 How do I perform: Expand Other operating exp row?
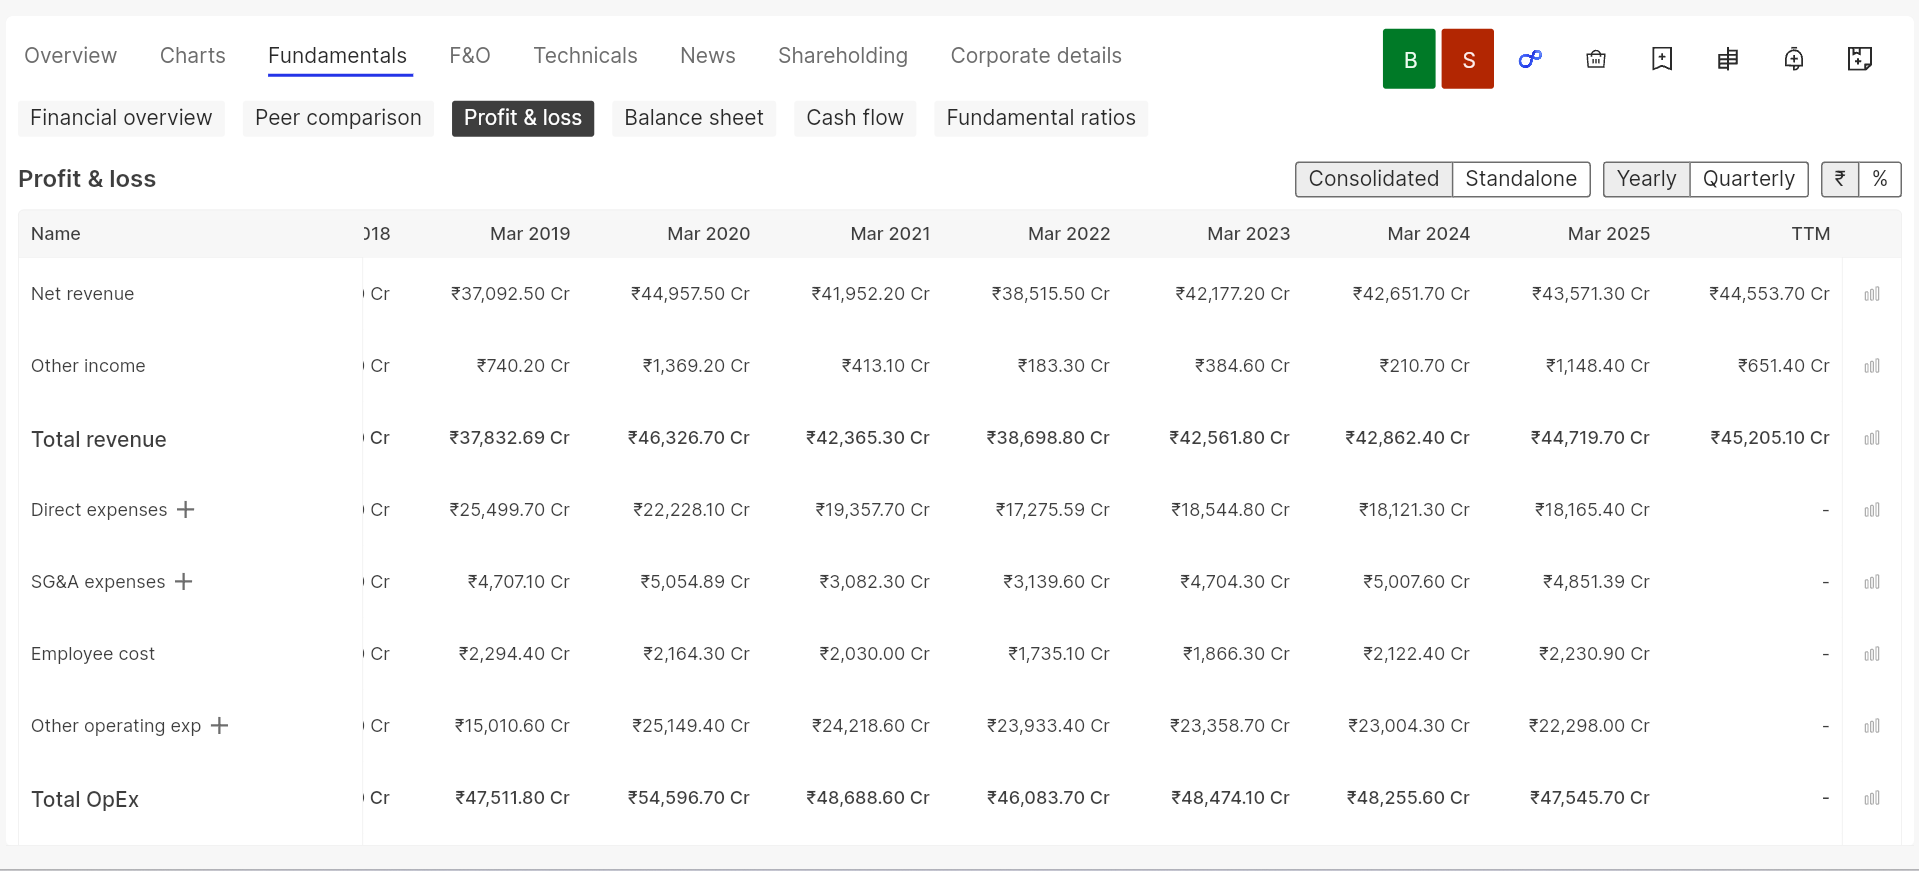tap(220, 726)
